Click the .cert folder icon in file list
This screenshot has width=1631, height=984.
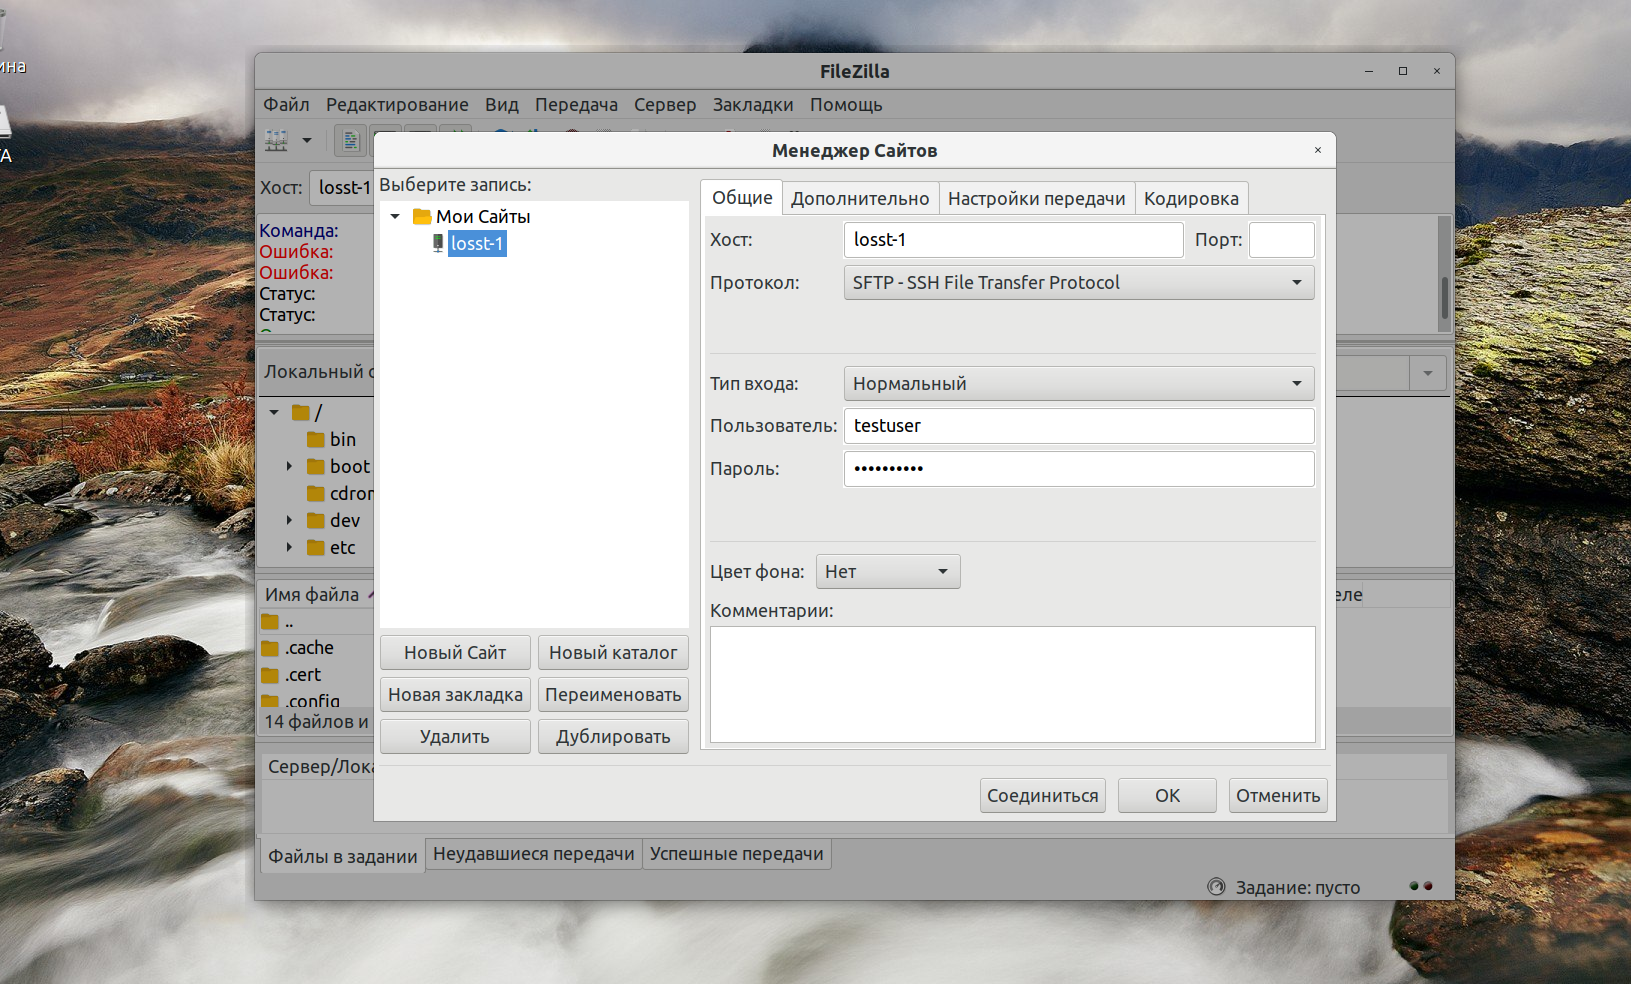(270, 675)
